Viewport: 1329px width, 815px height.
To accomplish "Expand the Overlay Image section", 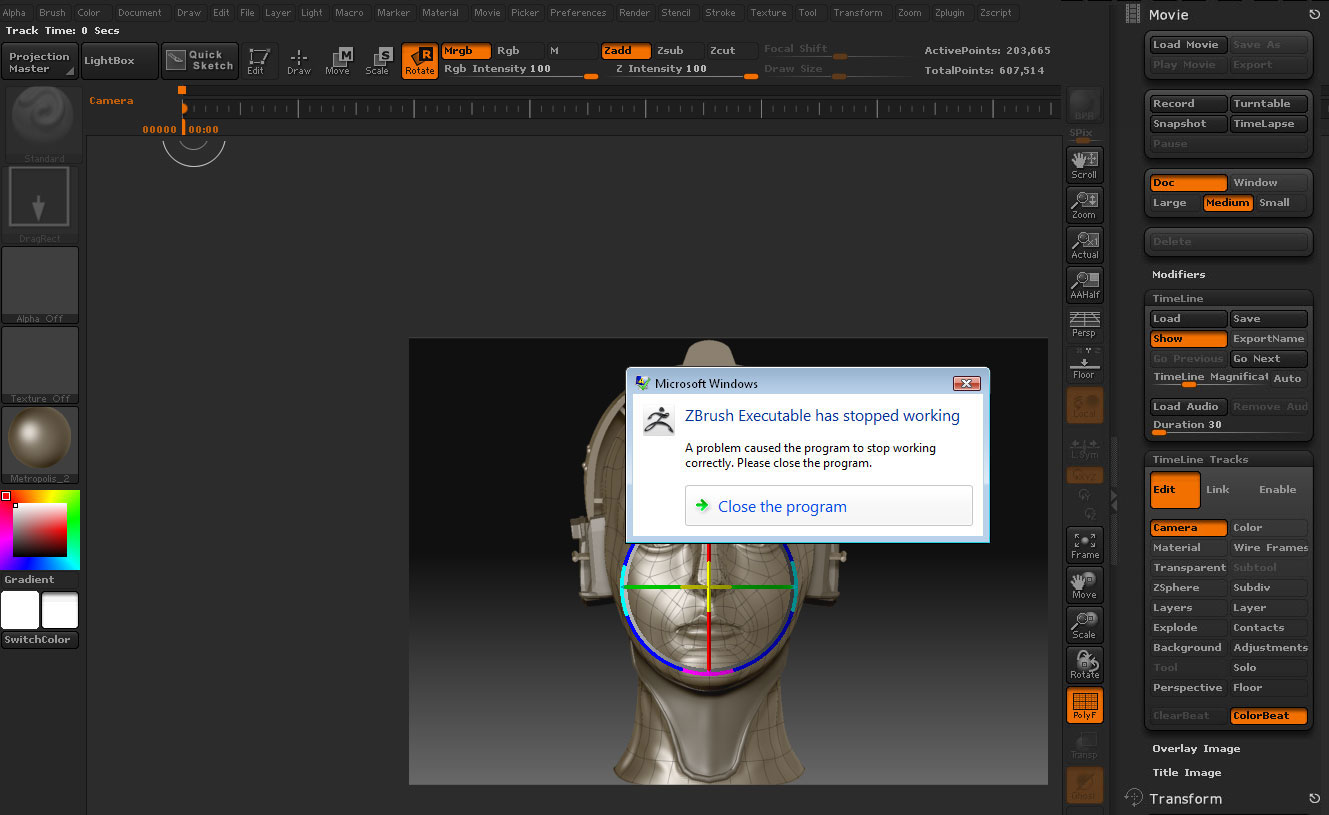I will click(1196, 749).
